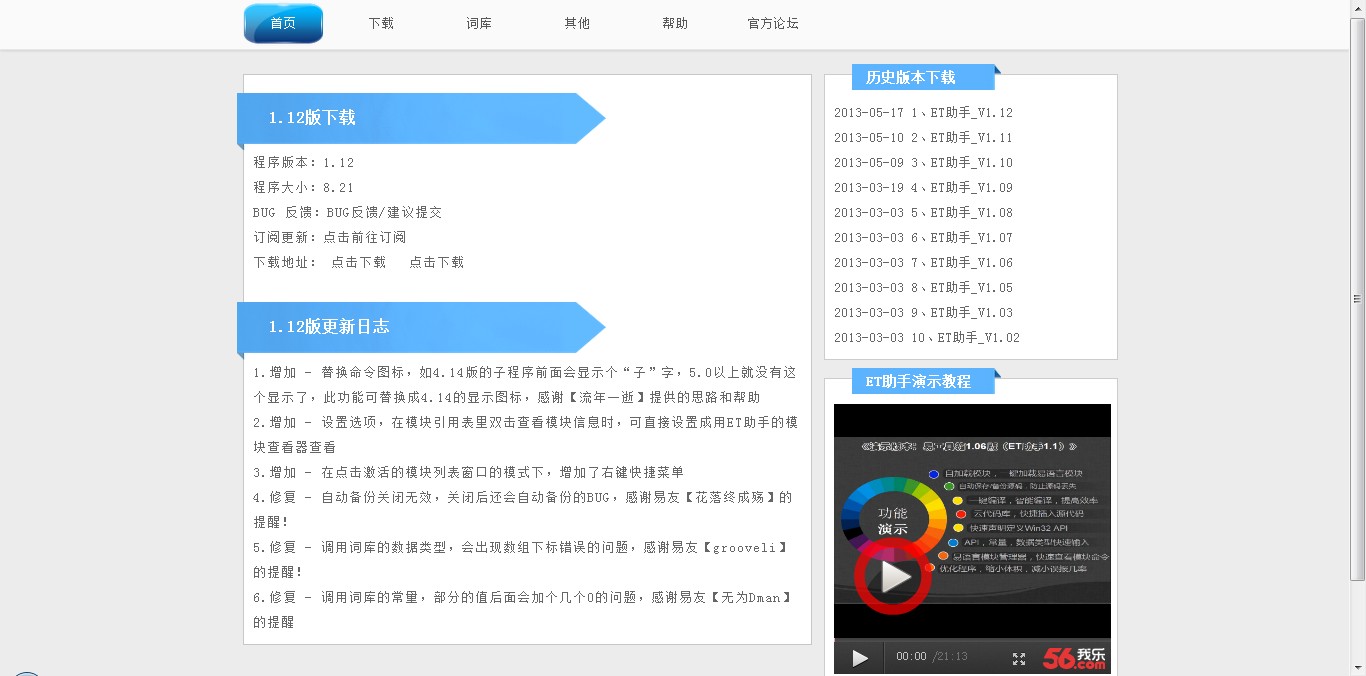Click the small play icon in video bar
Viewport: 1366px width, 676px height.
[x=860, y=658]
